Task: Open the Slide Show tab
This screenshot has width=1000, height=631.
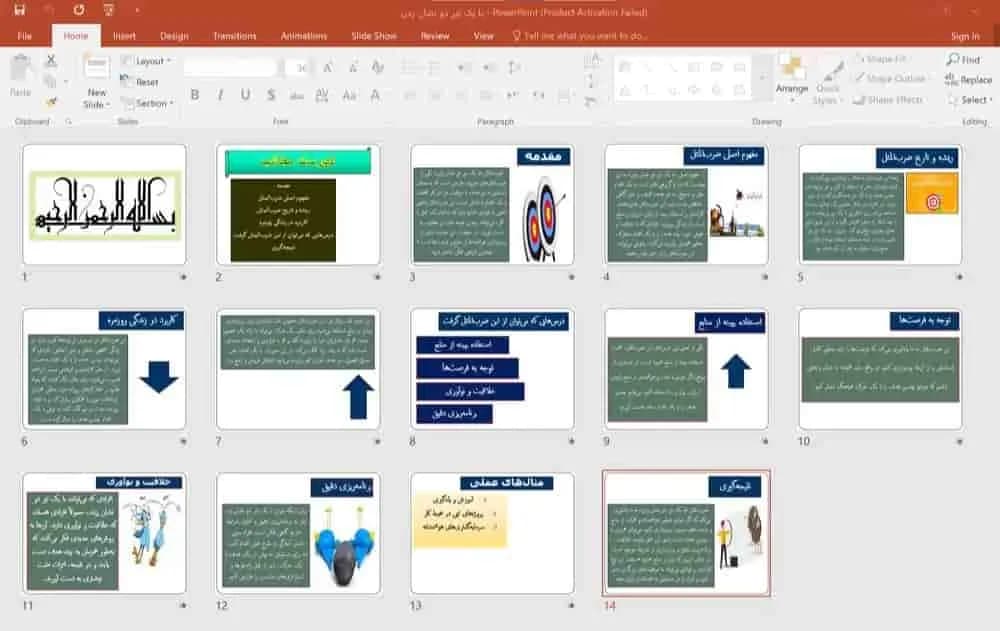Action: (x=374, y=36)
